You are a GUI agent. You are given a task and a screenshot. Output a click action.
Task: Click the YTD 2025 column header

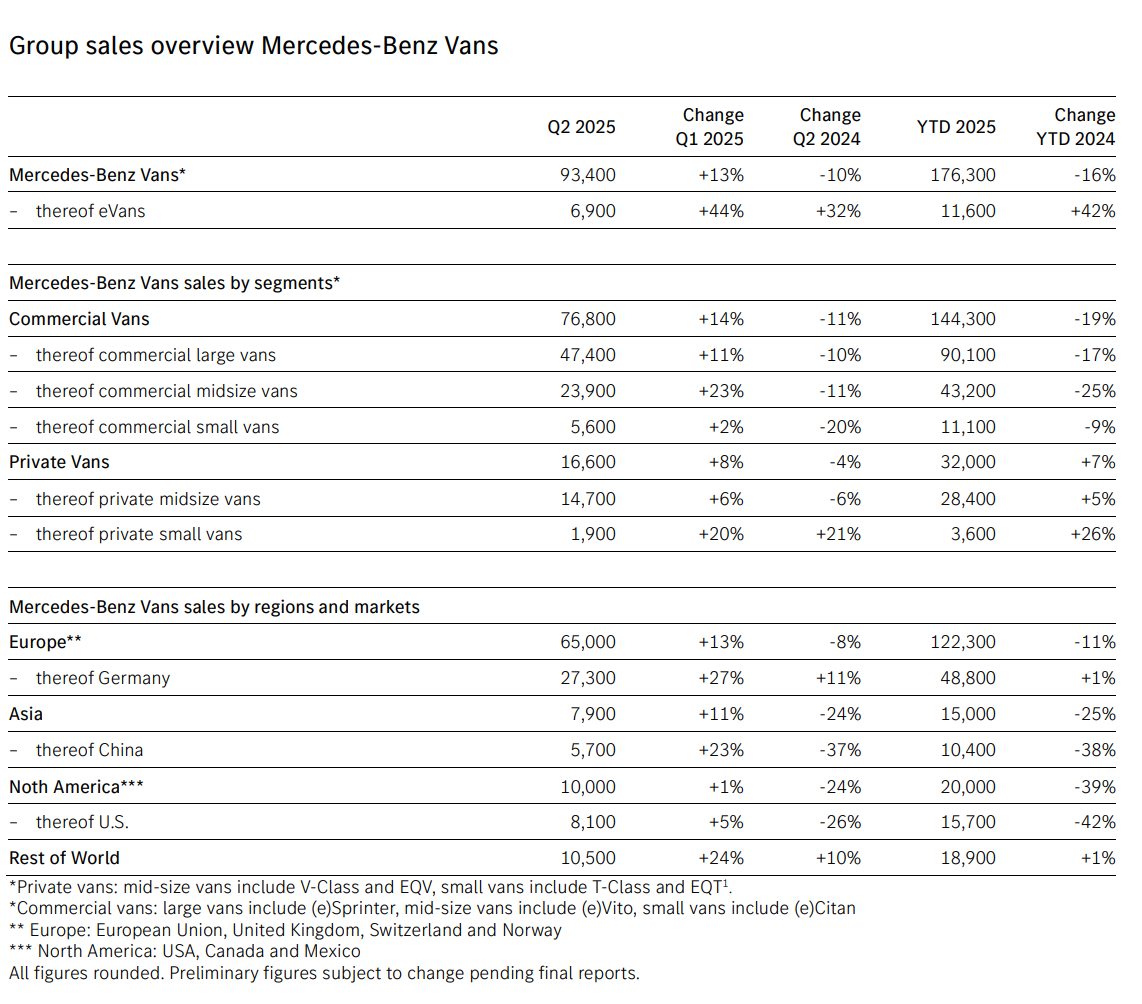[956, 127]
